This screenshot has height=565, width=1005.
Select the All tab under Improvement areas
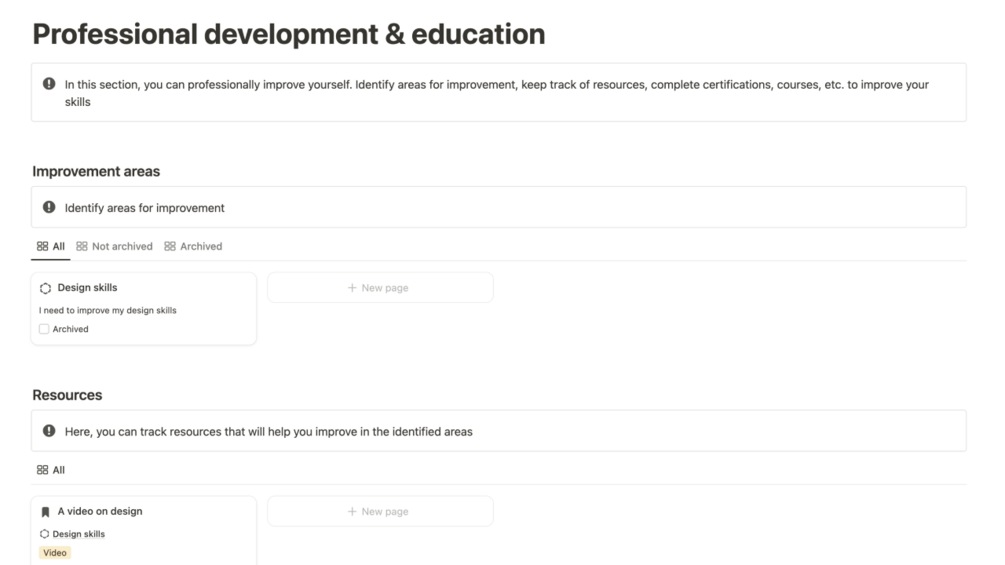click(51, 246)
